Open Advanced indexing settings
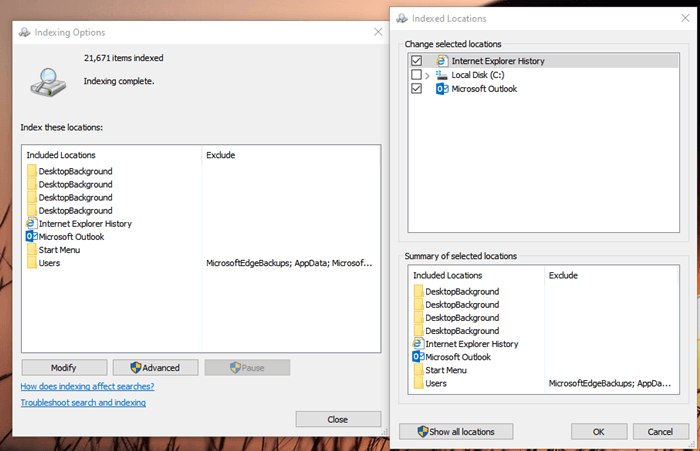This screenshot has width=700, height=451. (155, 367)
